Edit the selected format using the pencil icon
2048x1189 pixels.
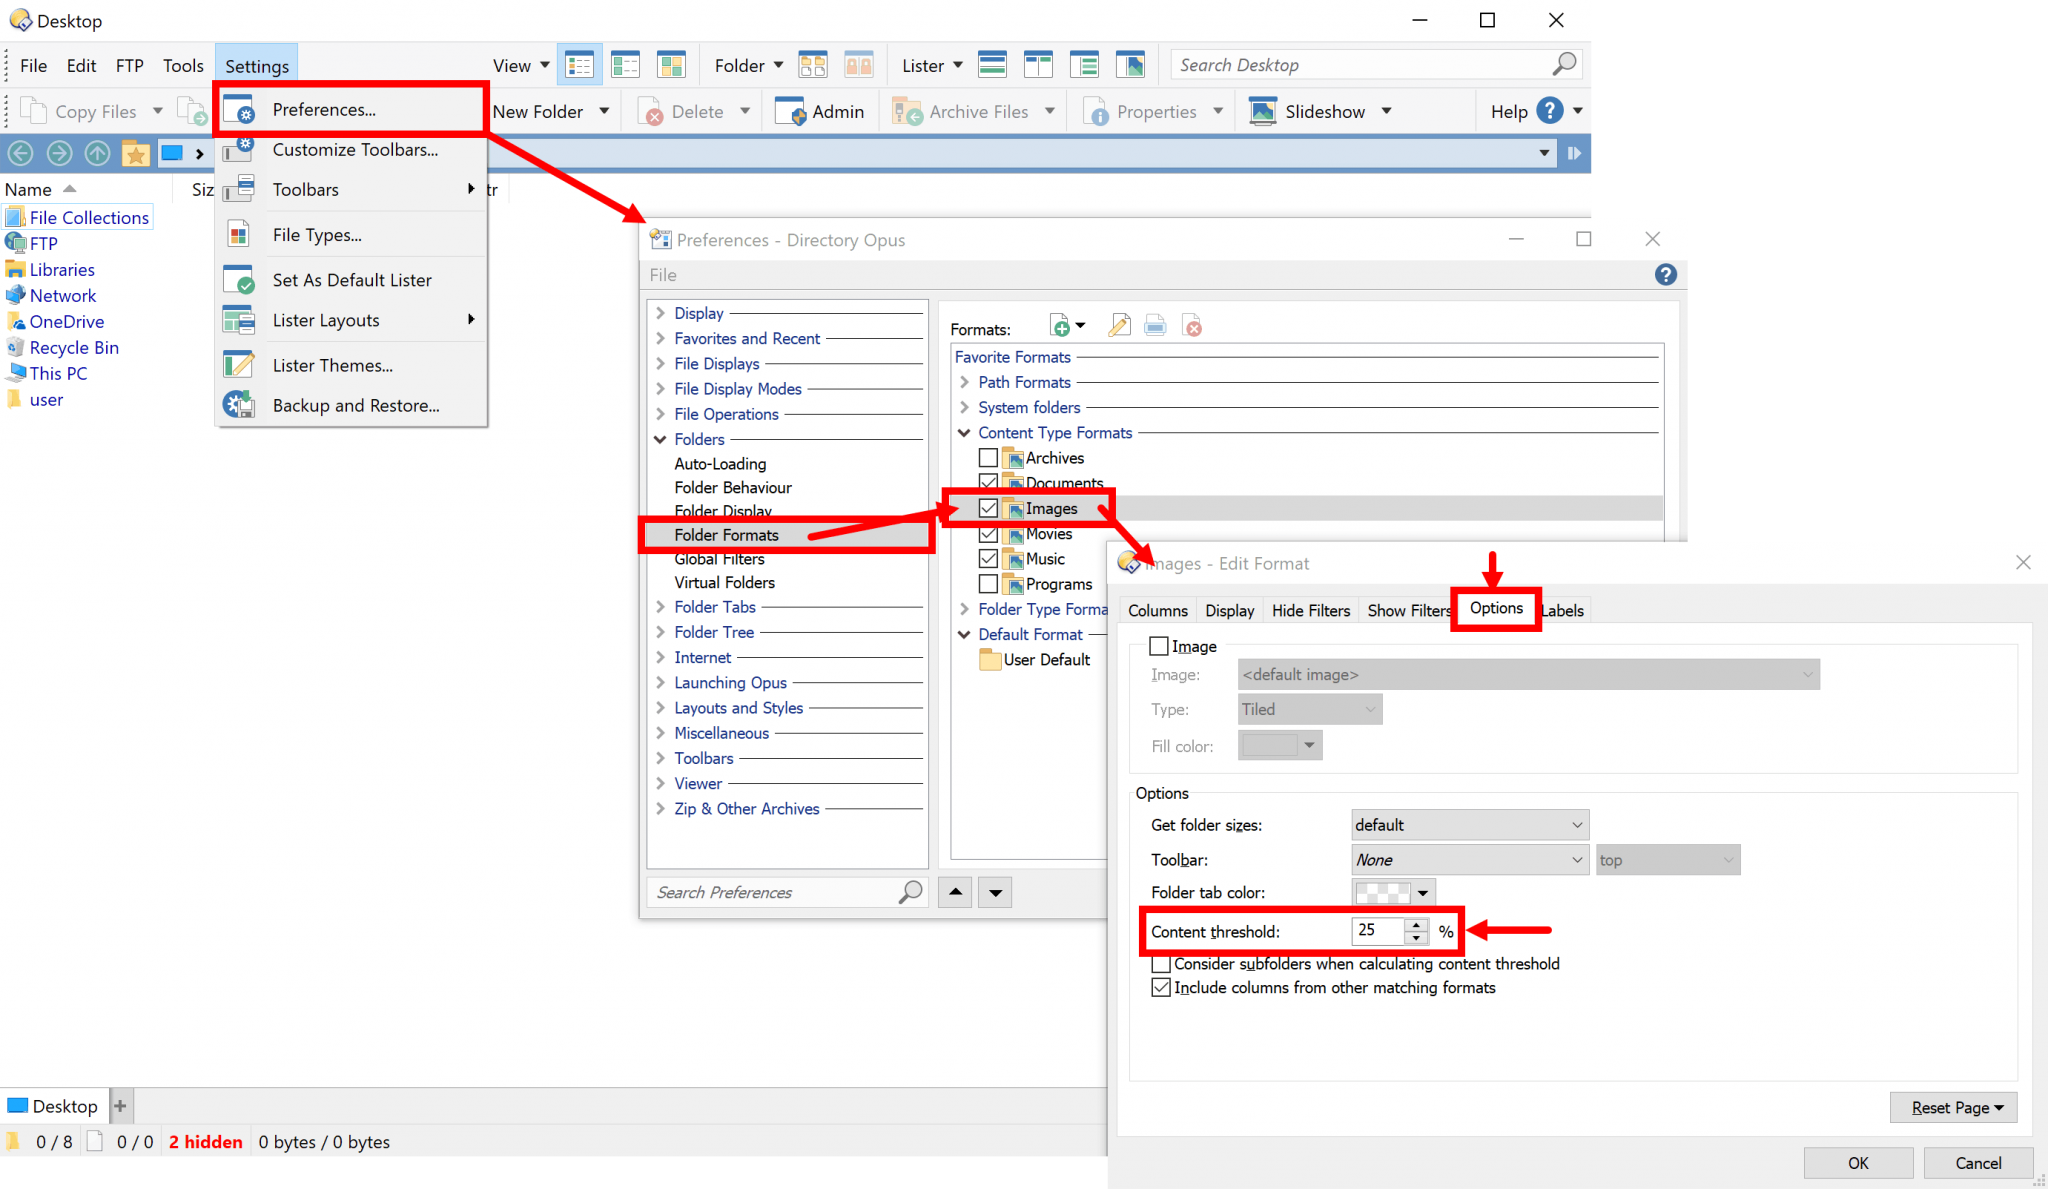[1118, 325]
